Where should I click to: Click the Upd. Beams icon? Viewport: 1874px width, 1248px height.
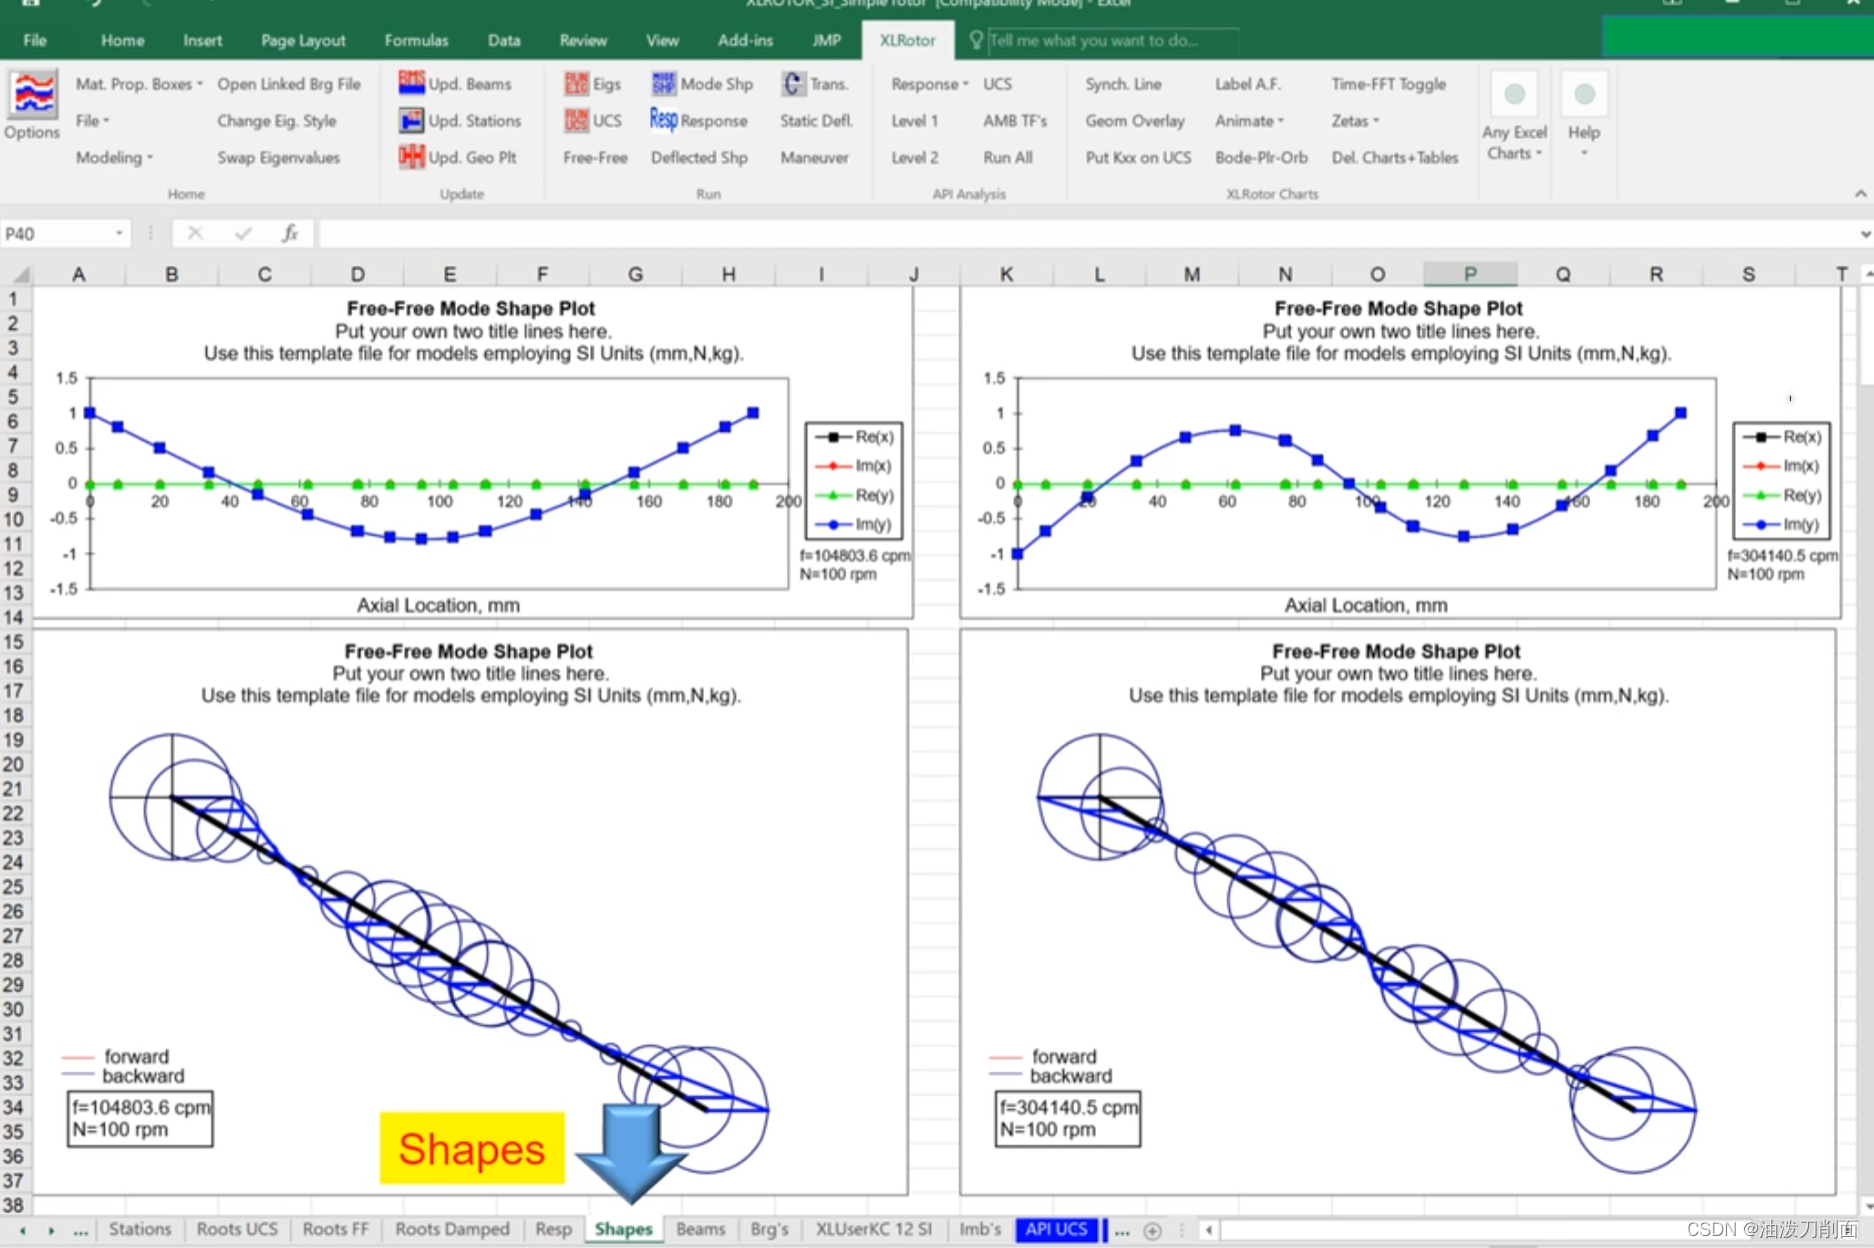point(411,83)
